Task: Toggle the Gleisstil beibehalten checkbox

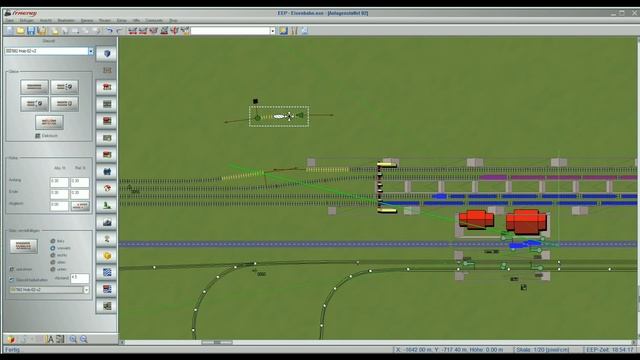Action: click(x=12, y=280)
